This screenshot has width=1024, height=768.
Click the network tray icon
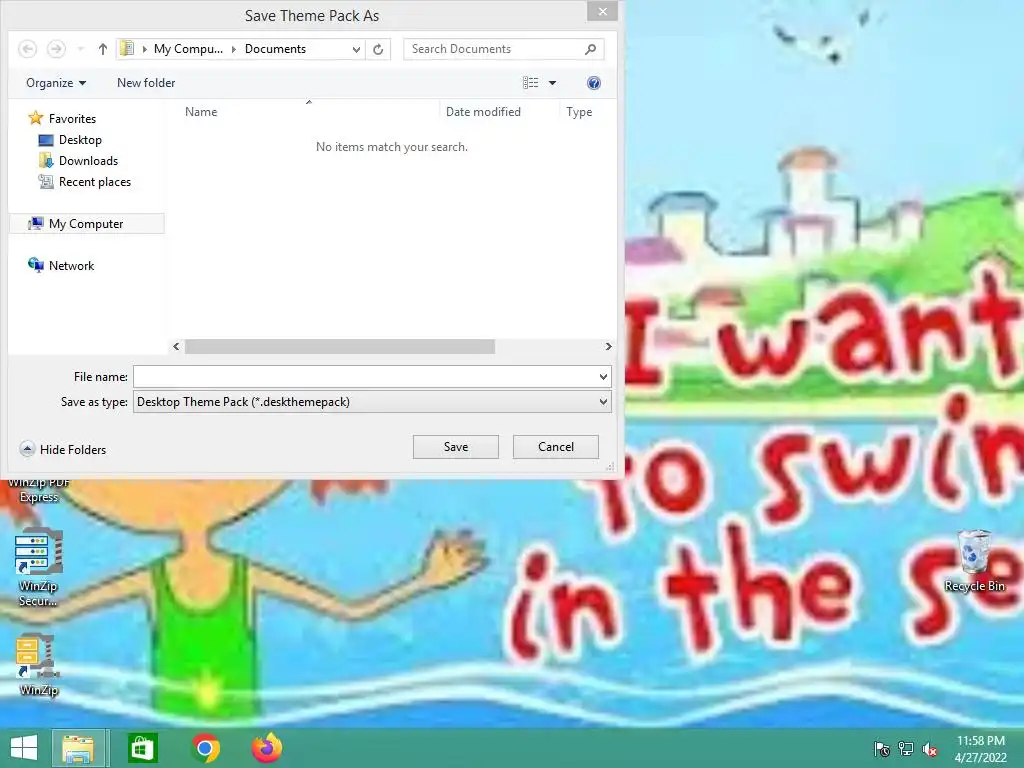coord(906,749)
